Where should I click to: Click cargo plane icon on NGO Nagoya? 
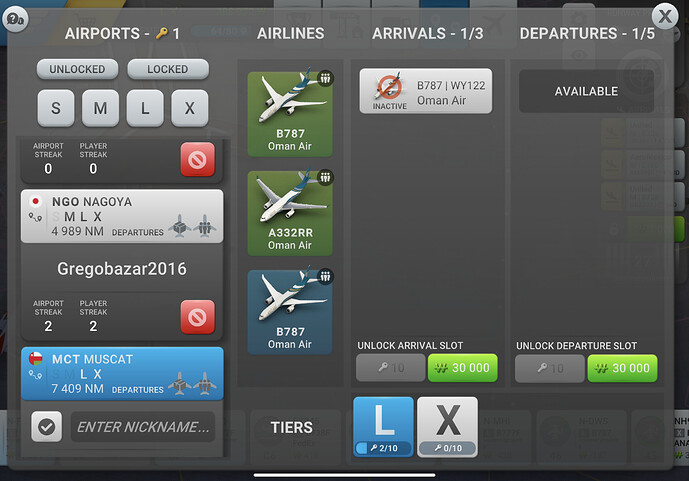(x=179, y=226)
